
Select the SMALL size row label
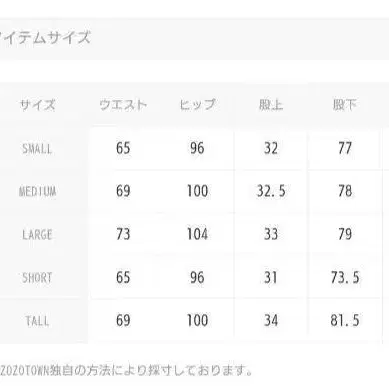(x=37, y=149)
